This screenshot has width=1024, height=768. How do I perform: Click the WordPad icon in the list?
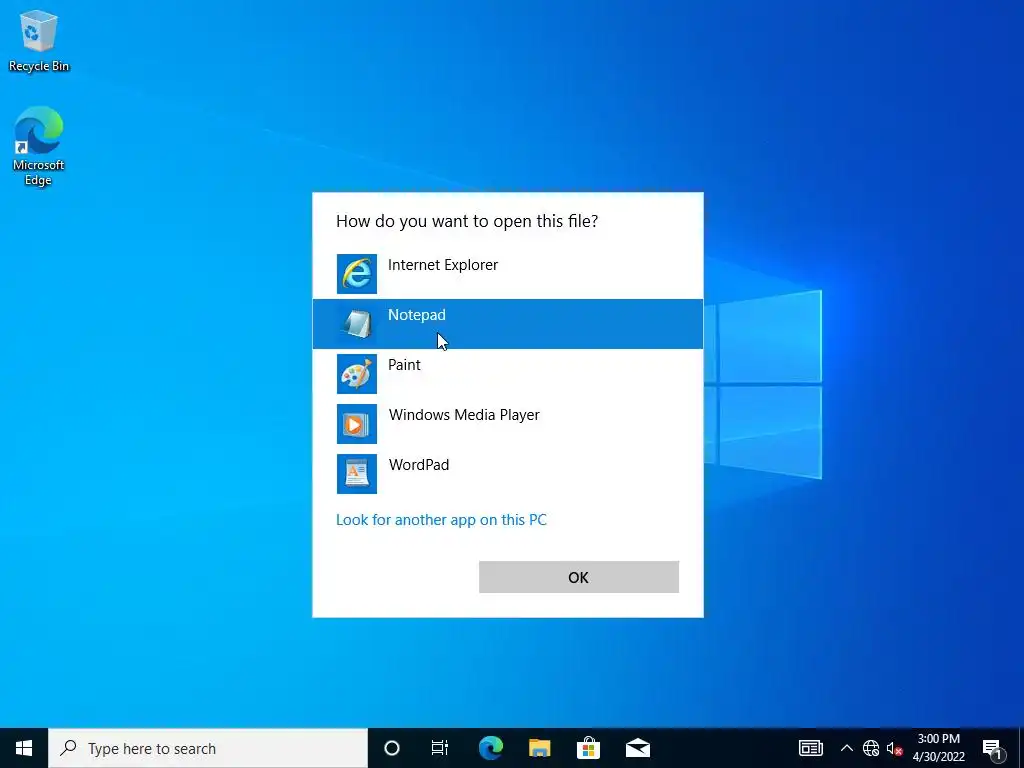click(357, 474)
